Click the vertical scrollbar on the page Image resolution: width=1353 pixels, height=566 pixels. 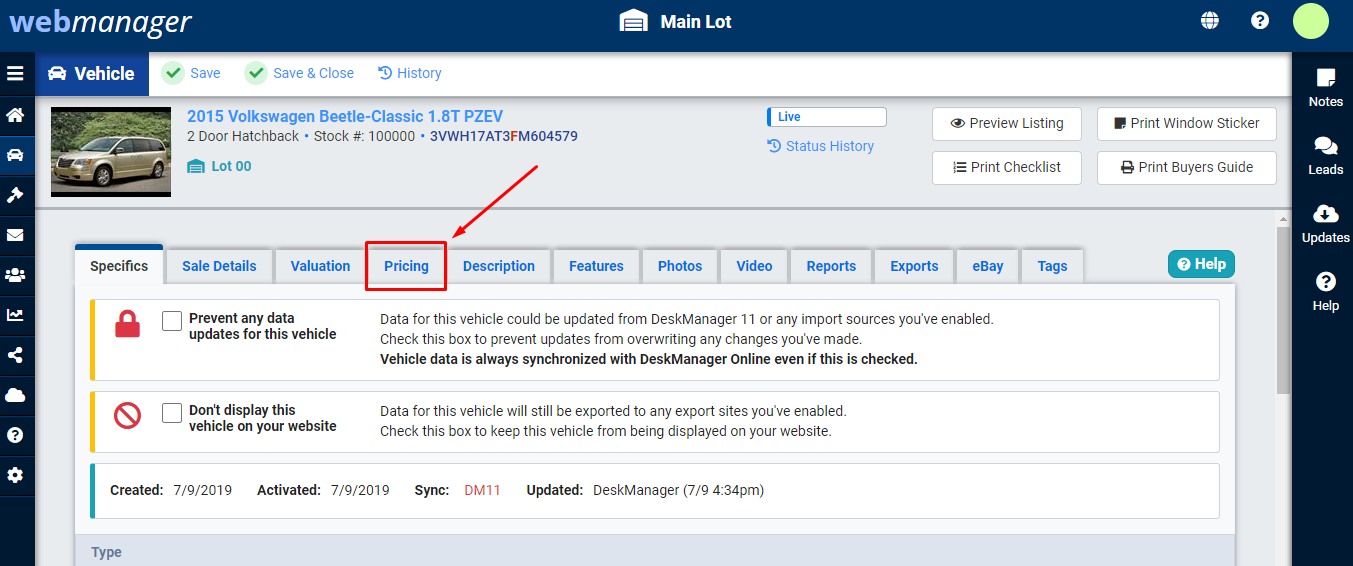coord(1283,310)
